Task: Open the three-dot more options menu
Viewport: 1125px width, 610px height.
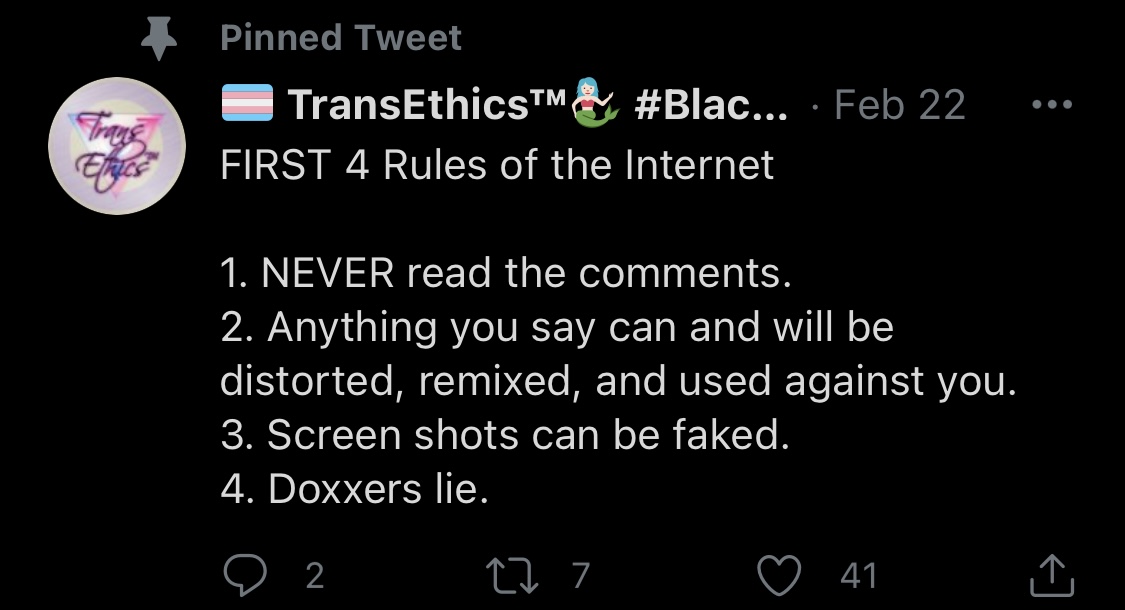Action: tap(1052, 105)
